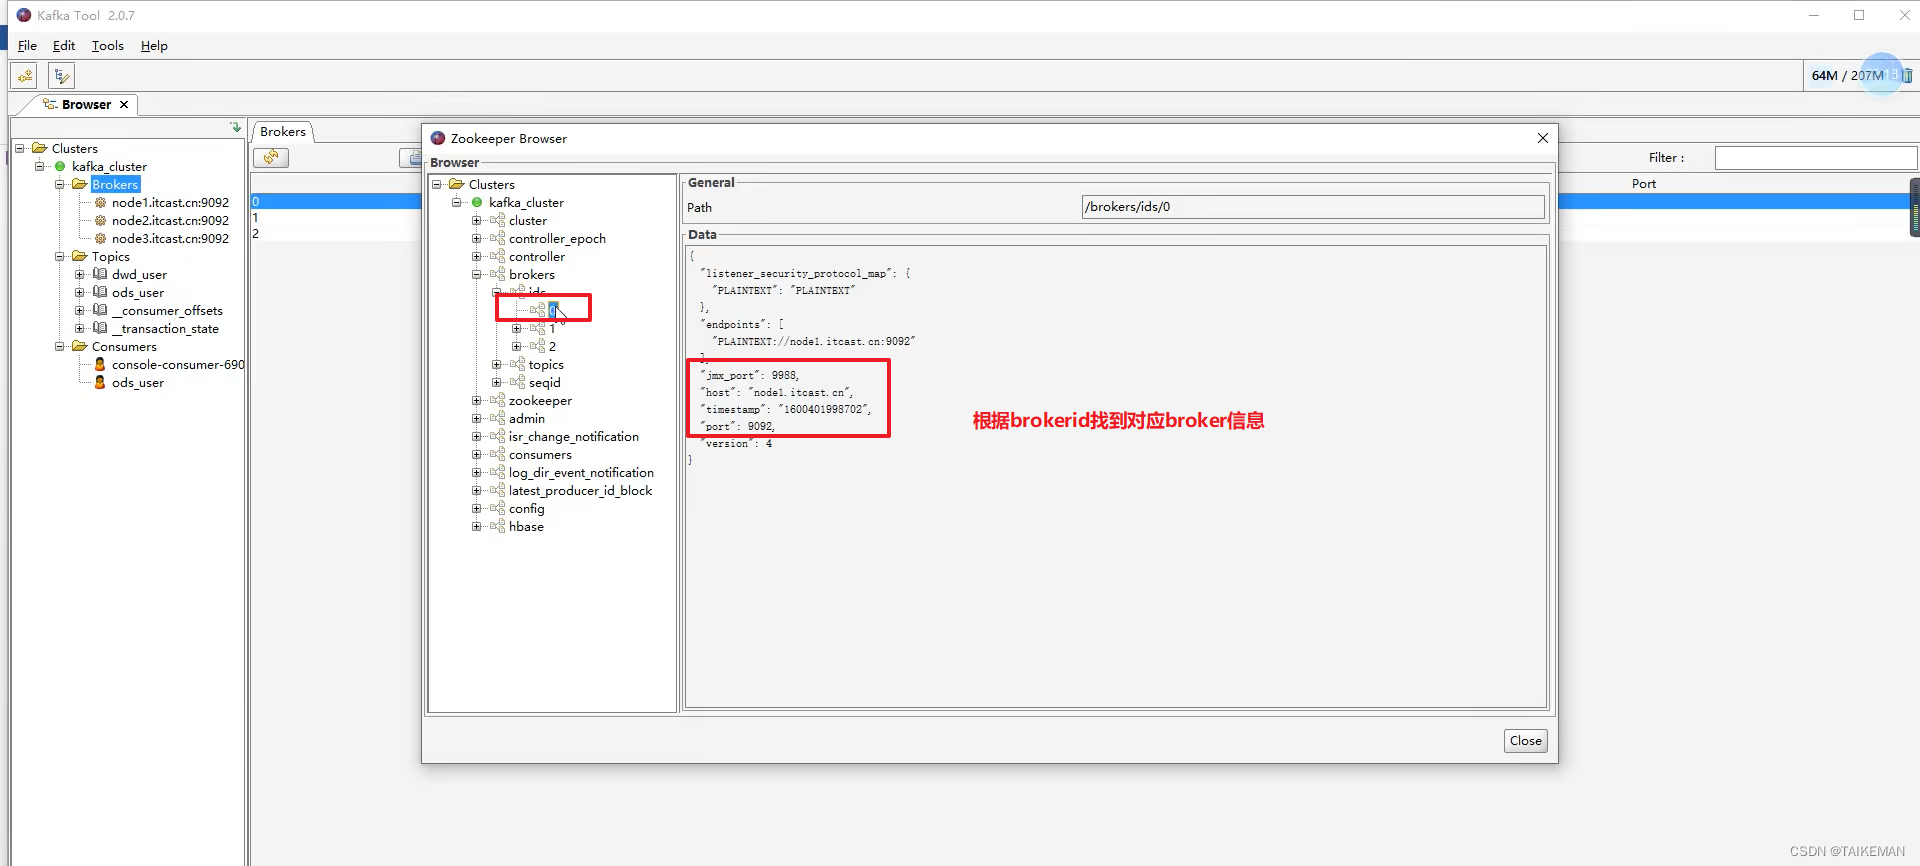Click the edit tree toolbar icon
The image size is (1920, 866).
click(x=61, y=75)
